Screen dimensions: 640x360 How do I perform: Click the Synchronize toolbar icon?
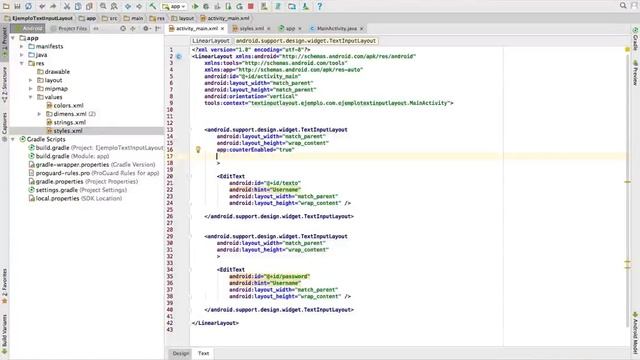[x=29, y=6]
